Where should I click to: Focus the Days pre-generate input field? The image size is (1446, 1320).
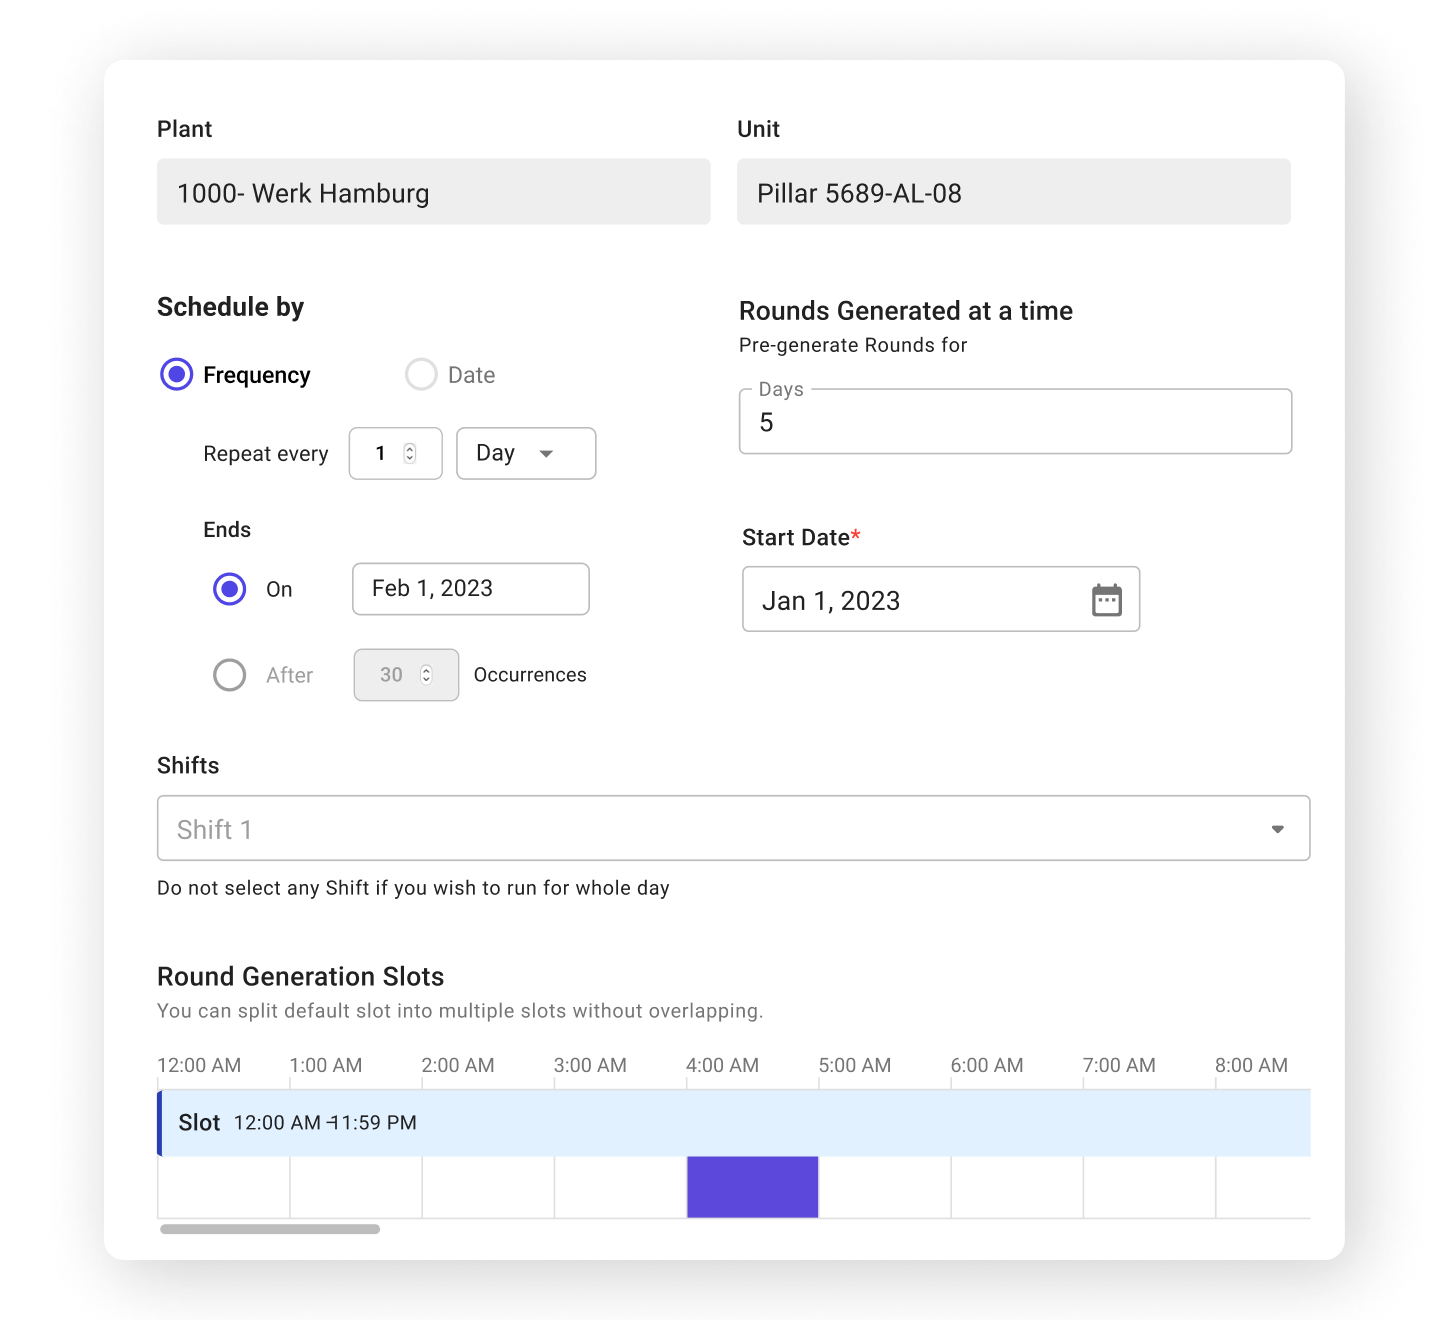(1014, 422)
